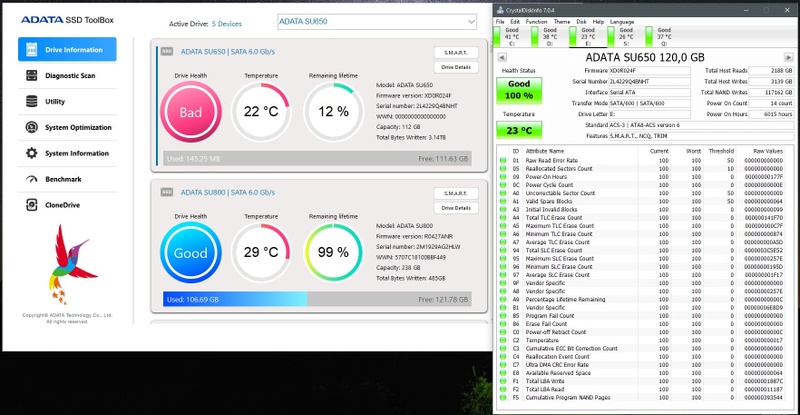Click SU650 remaining lifetime 12 % gauge
The width and height of the screenshot is (800, 415).
(x=333, y=112)
